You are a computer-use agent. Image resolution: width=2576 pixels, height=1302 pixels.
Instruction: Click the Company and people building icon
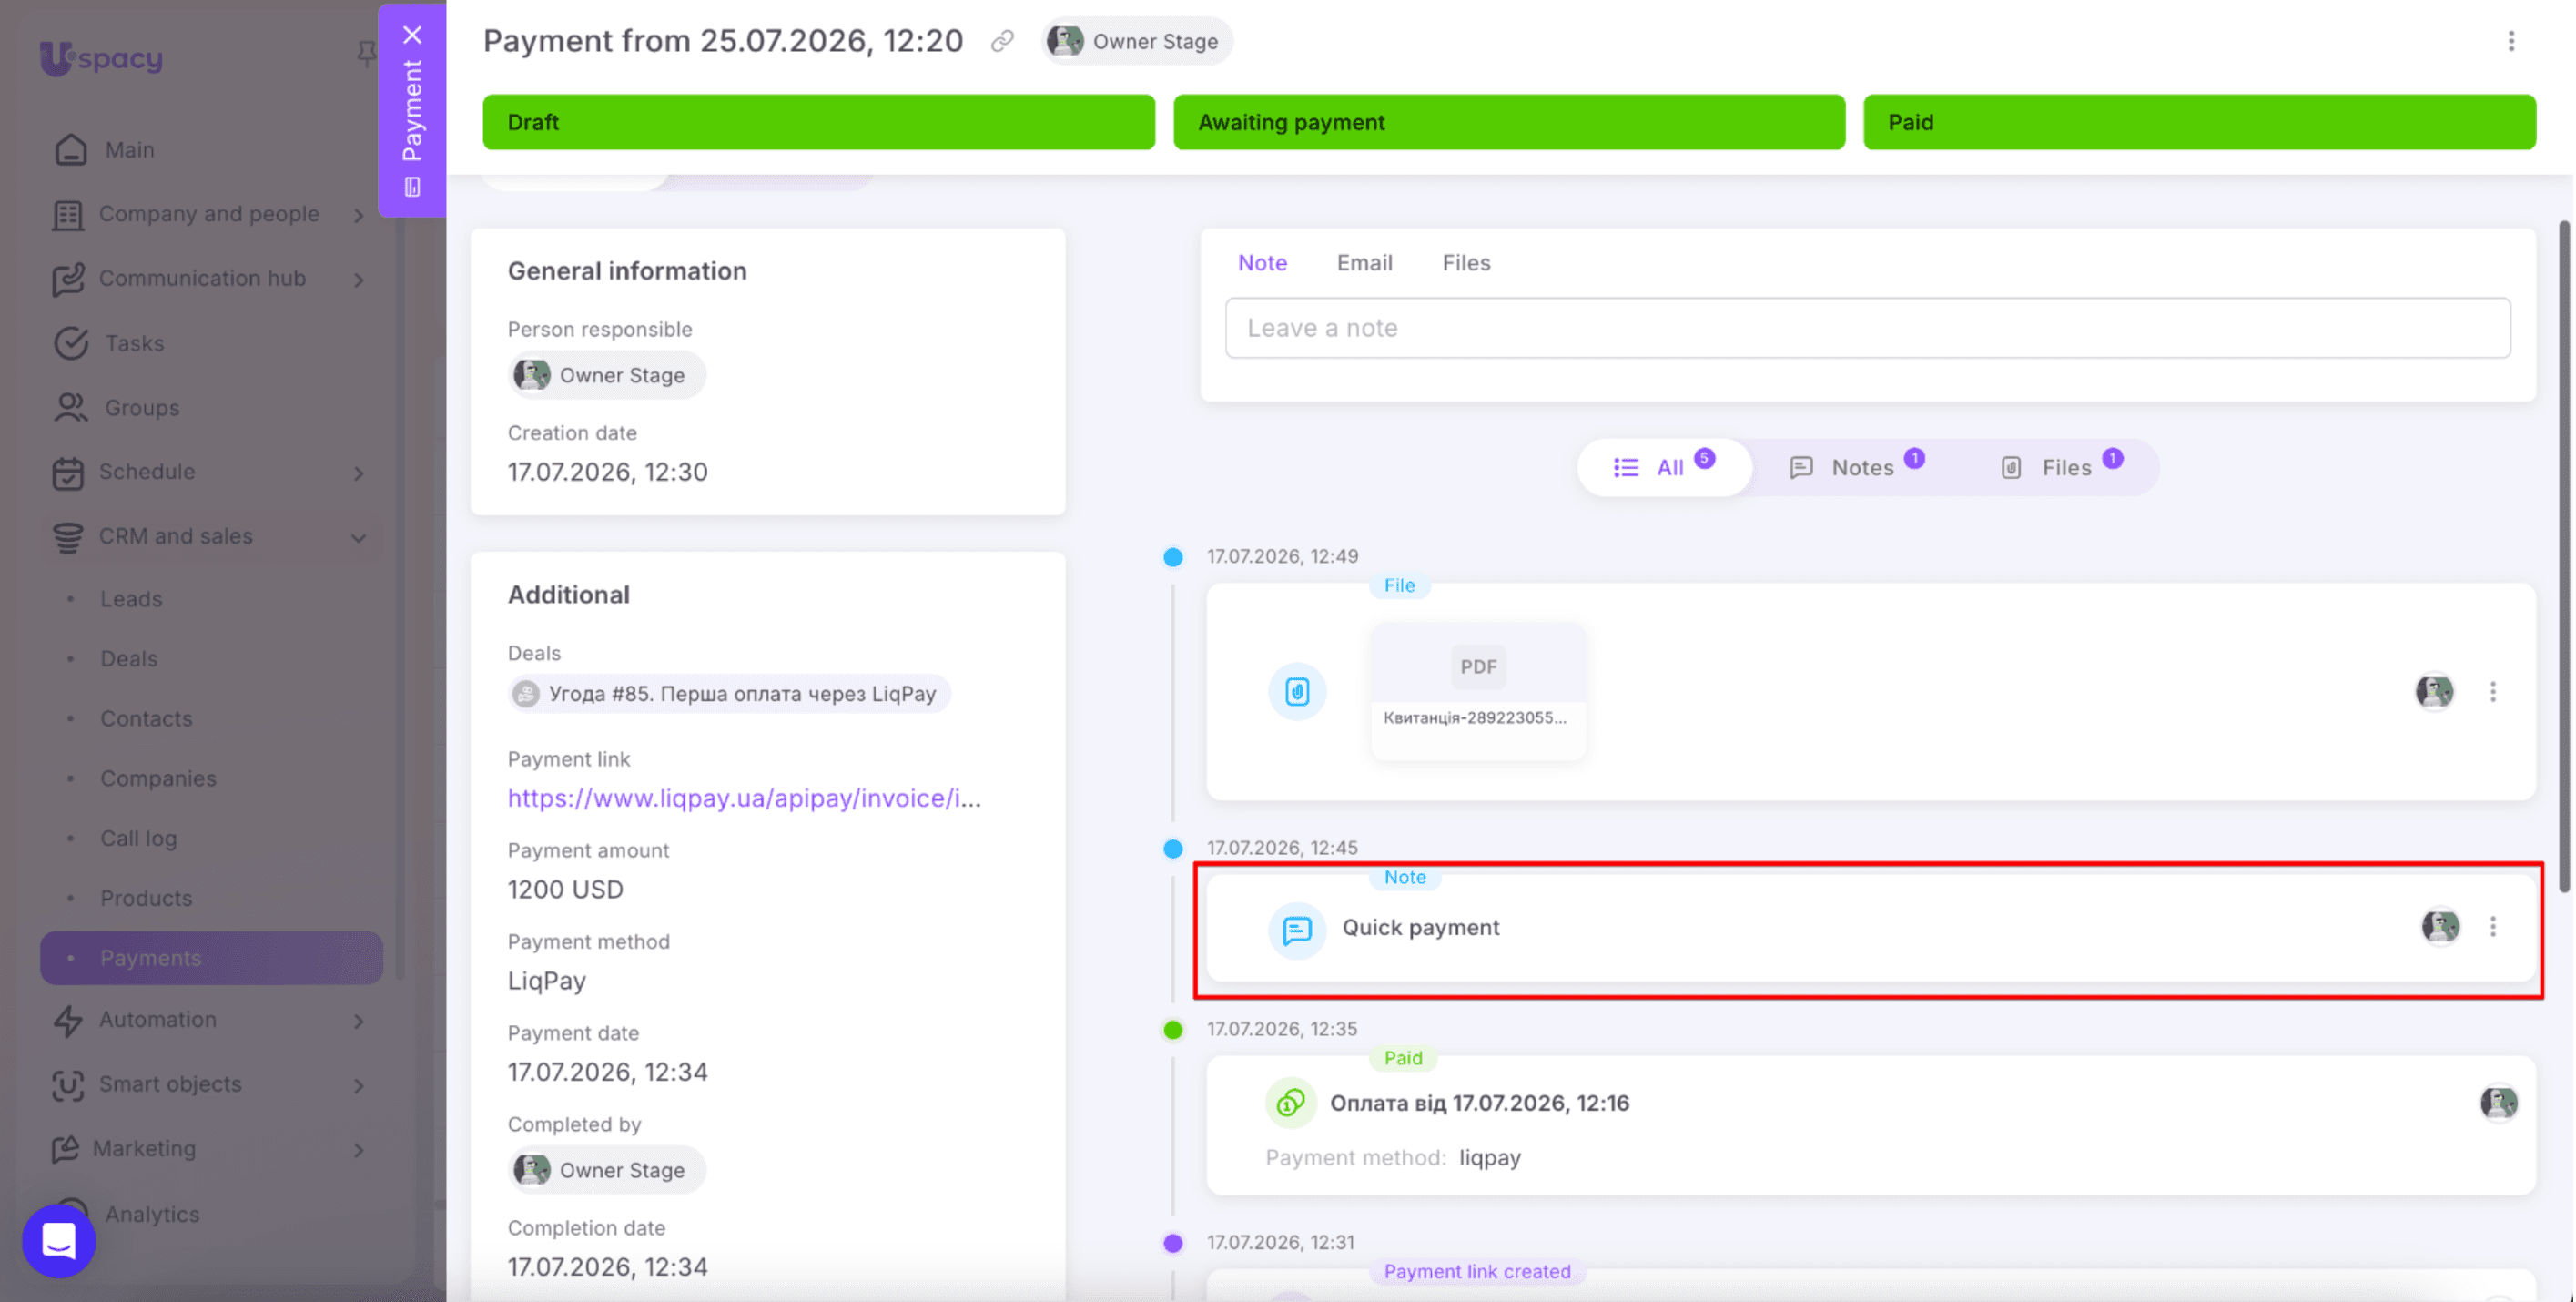click(68, 215)
